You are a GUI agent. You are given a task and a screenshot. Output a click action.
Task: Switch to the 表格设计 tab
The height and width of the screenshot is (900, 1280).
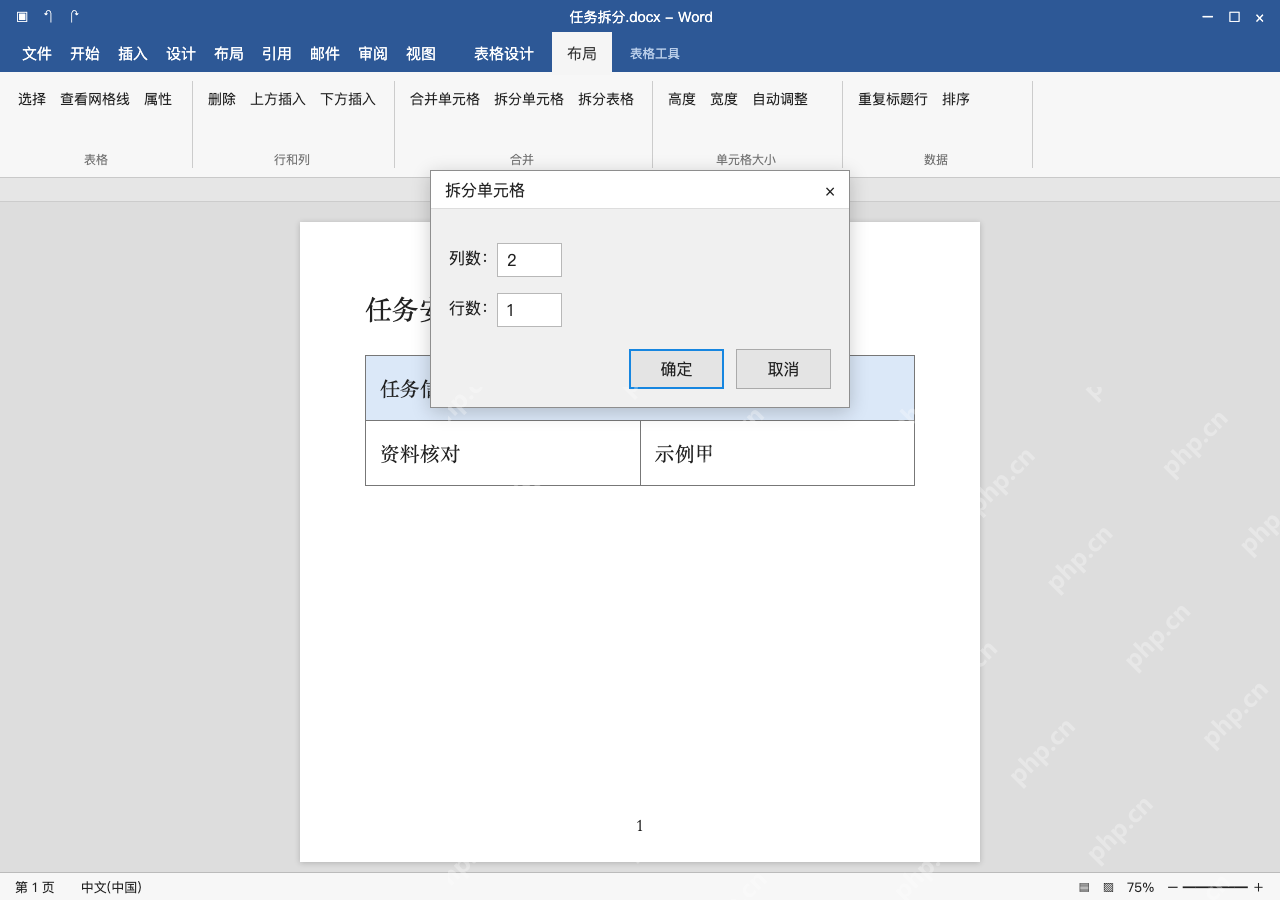coord(504,54)
